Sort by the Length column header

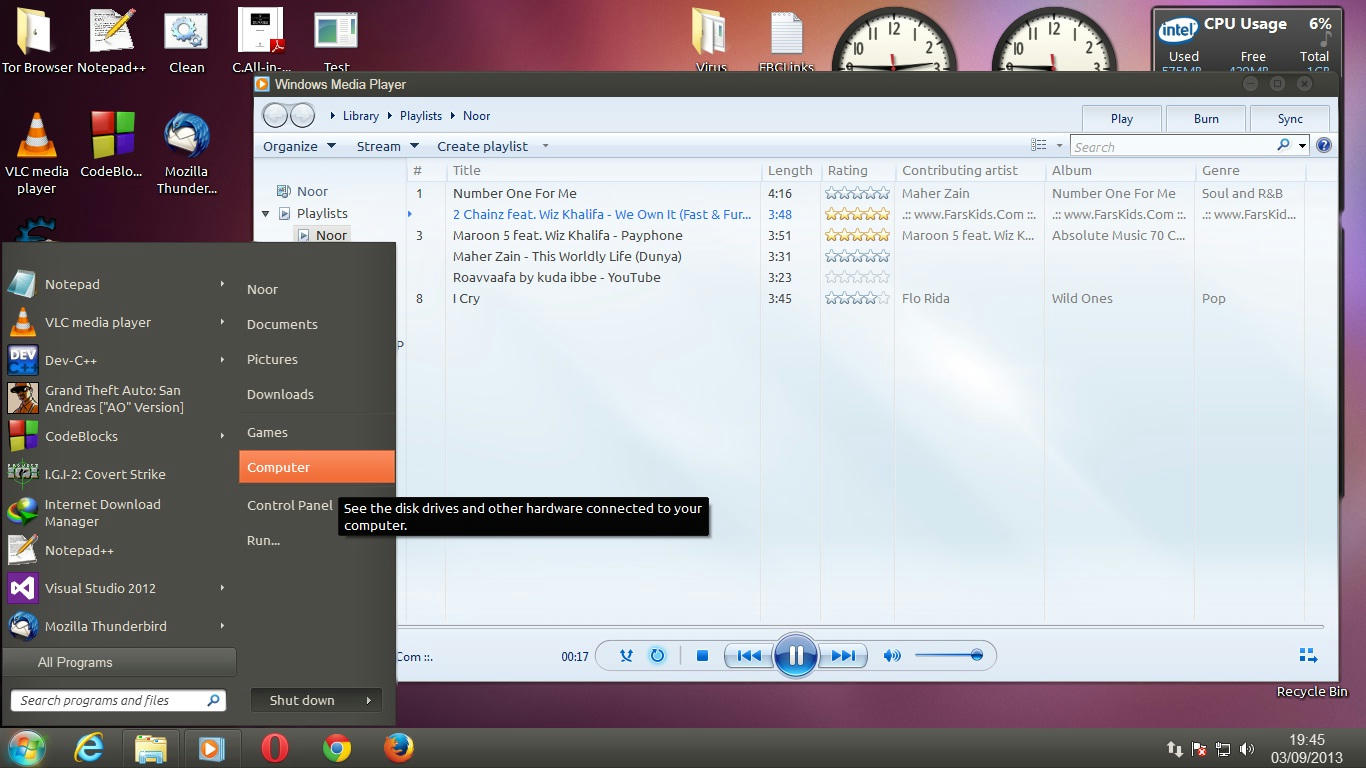point(790,170)
